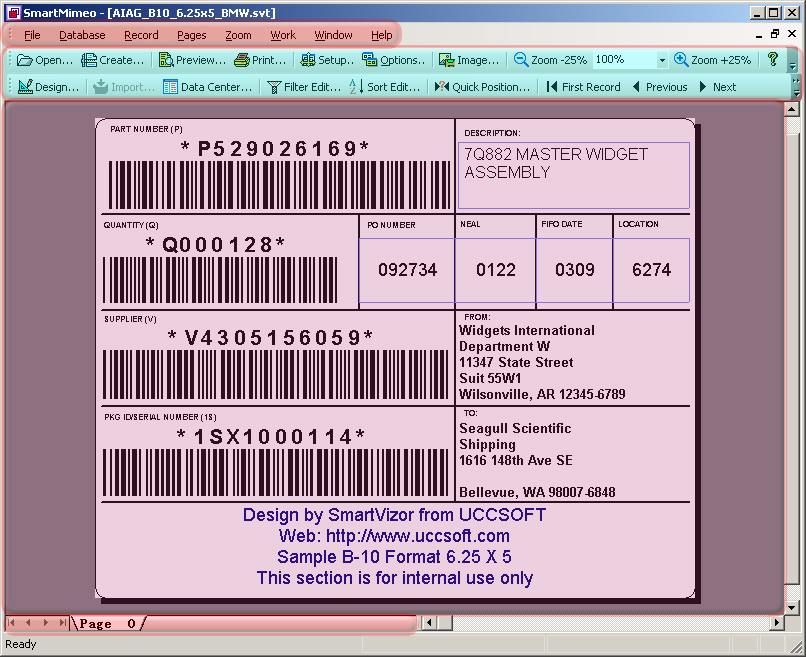Click the quantity text '* Q000128*'
806x657 pixels.
(x=215, y=245)
